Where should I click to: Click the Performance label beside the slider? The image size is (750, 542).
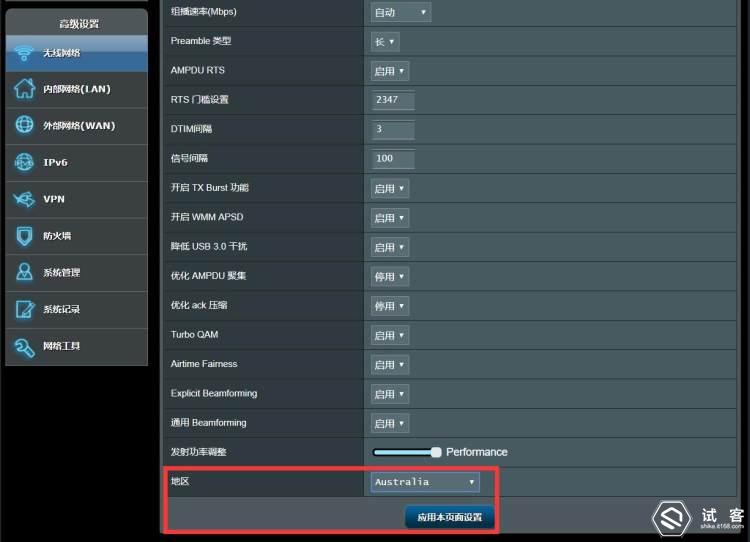[x=476, y=452]
